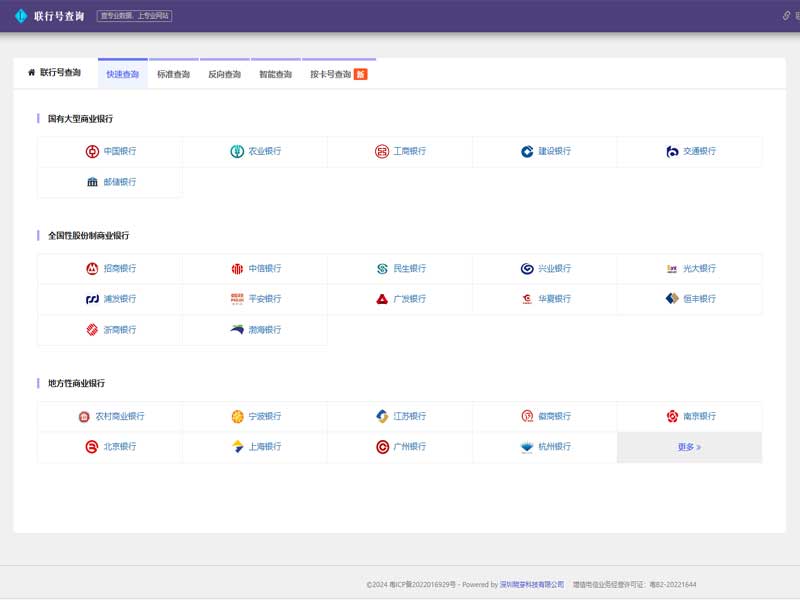Go to the 智能查询 tab
The image size is (800, 600).
(276, 74)
